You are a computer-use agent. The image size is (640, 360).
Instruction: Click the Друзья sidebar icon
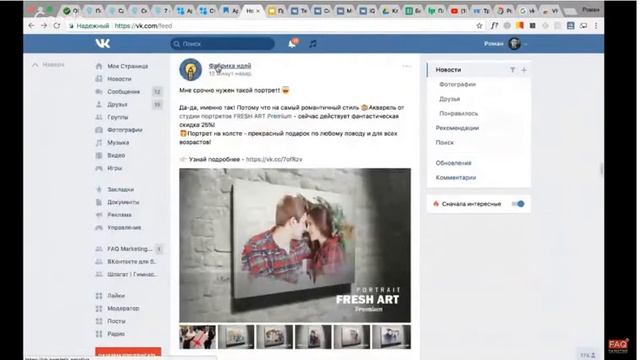pos(99,104)
